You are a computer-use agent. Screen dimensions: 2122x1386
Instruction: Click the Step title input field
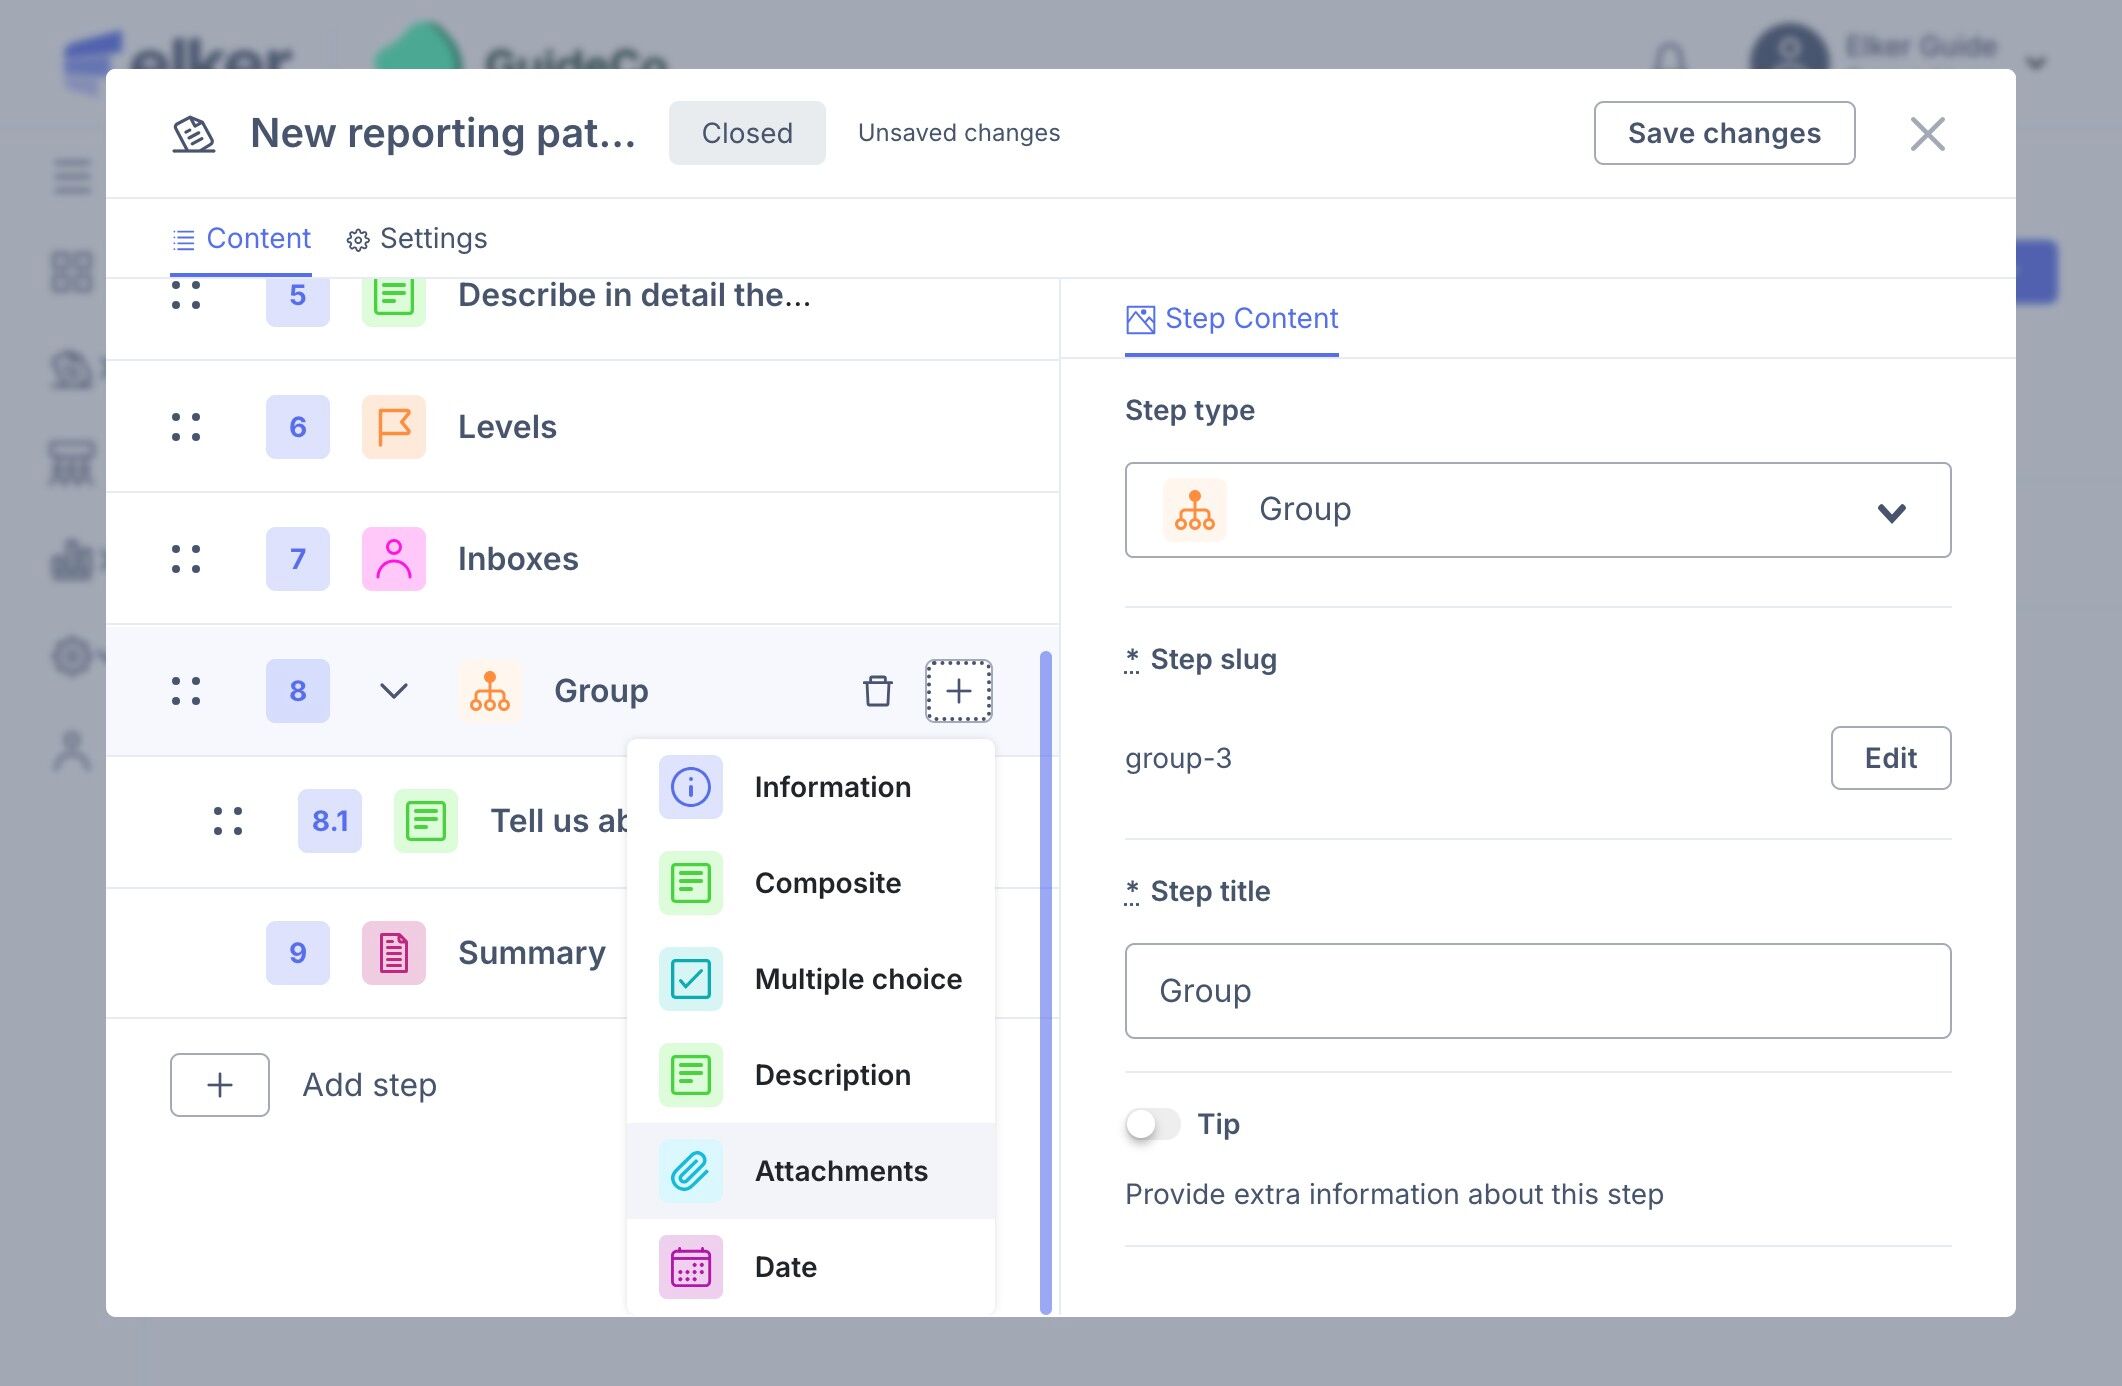tap(1536, 991)
